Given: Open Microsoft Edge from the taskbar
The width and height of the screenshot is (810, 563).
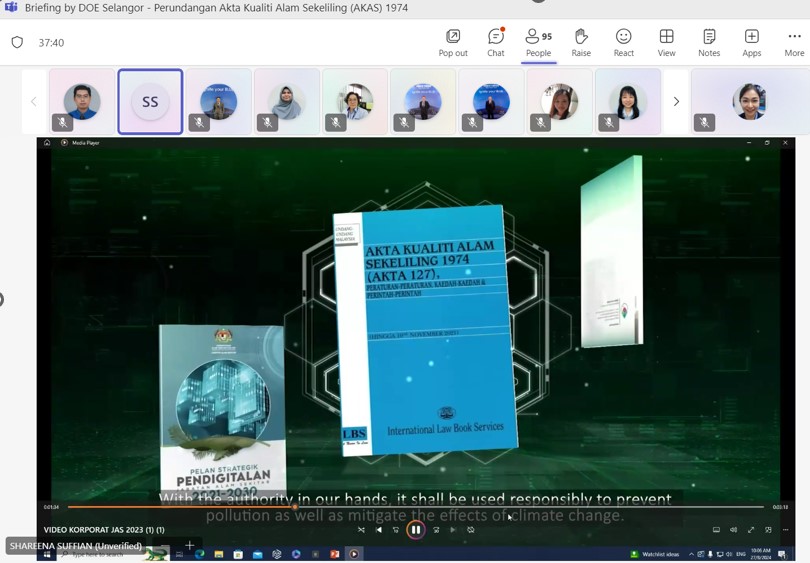Looking at the screenshot, I should (x=199, y=554).
